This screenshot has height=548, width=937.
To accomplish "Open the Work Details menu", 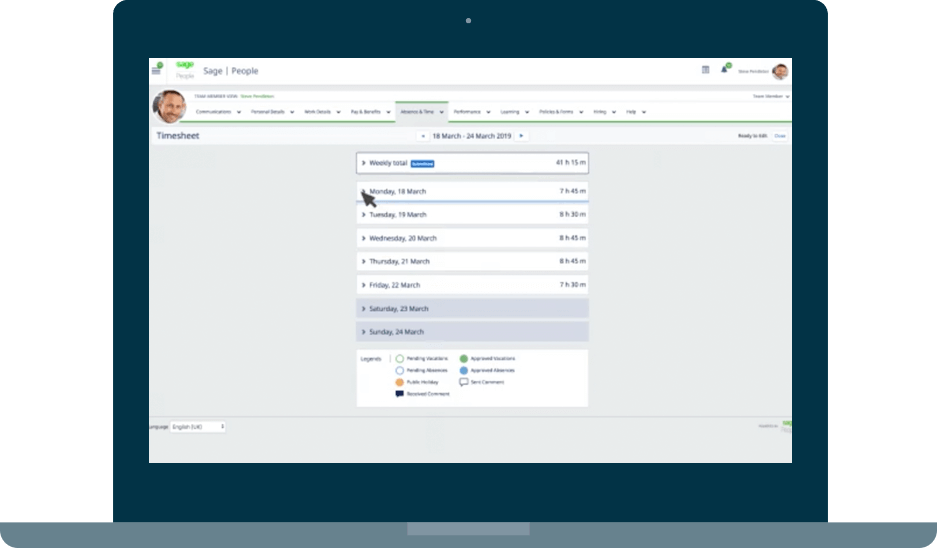I will [x=322, y=112].
